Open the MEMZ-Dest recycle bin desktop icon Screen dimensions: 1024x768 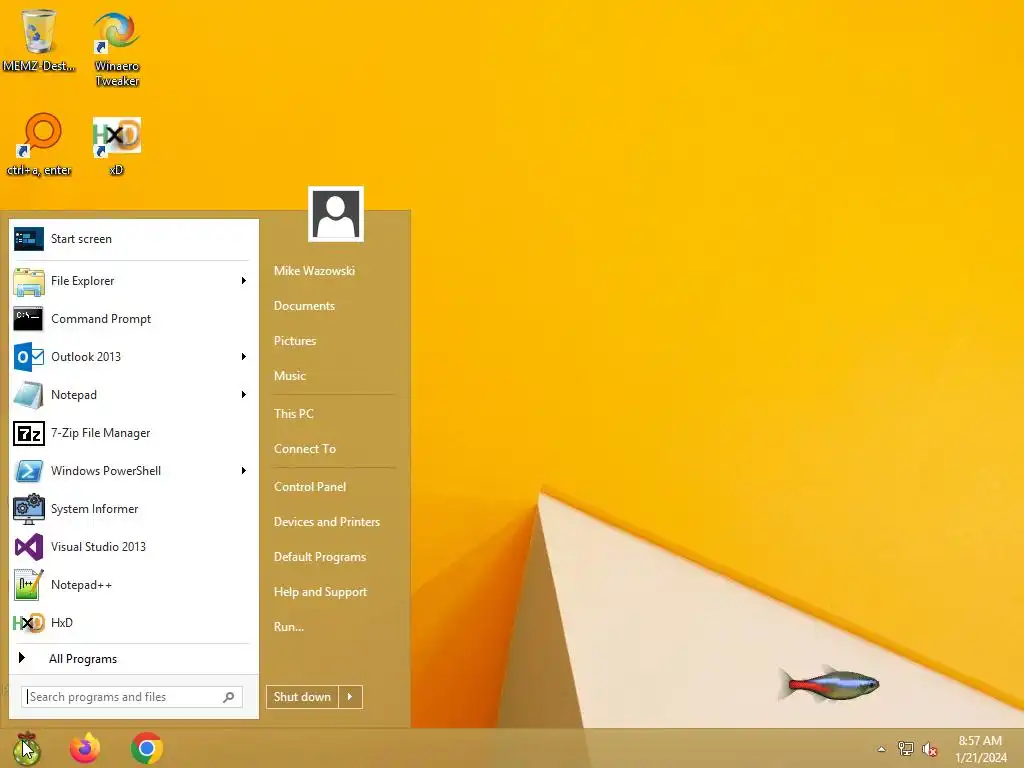point(39,40)
